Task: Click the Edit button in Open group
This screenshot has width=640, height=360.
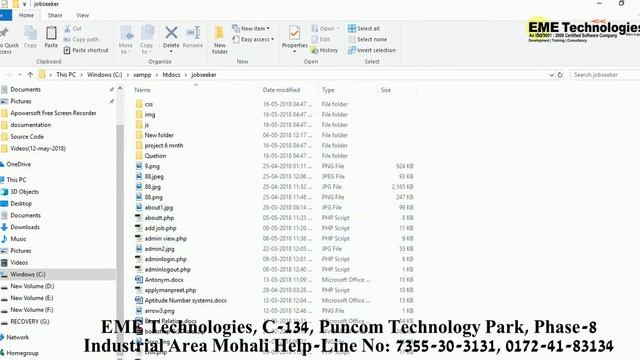Action: pyautogui.click(x=321, y=39)
